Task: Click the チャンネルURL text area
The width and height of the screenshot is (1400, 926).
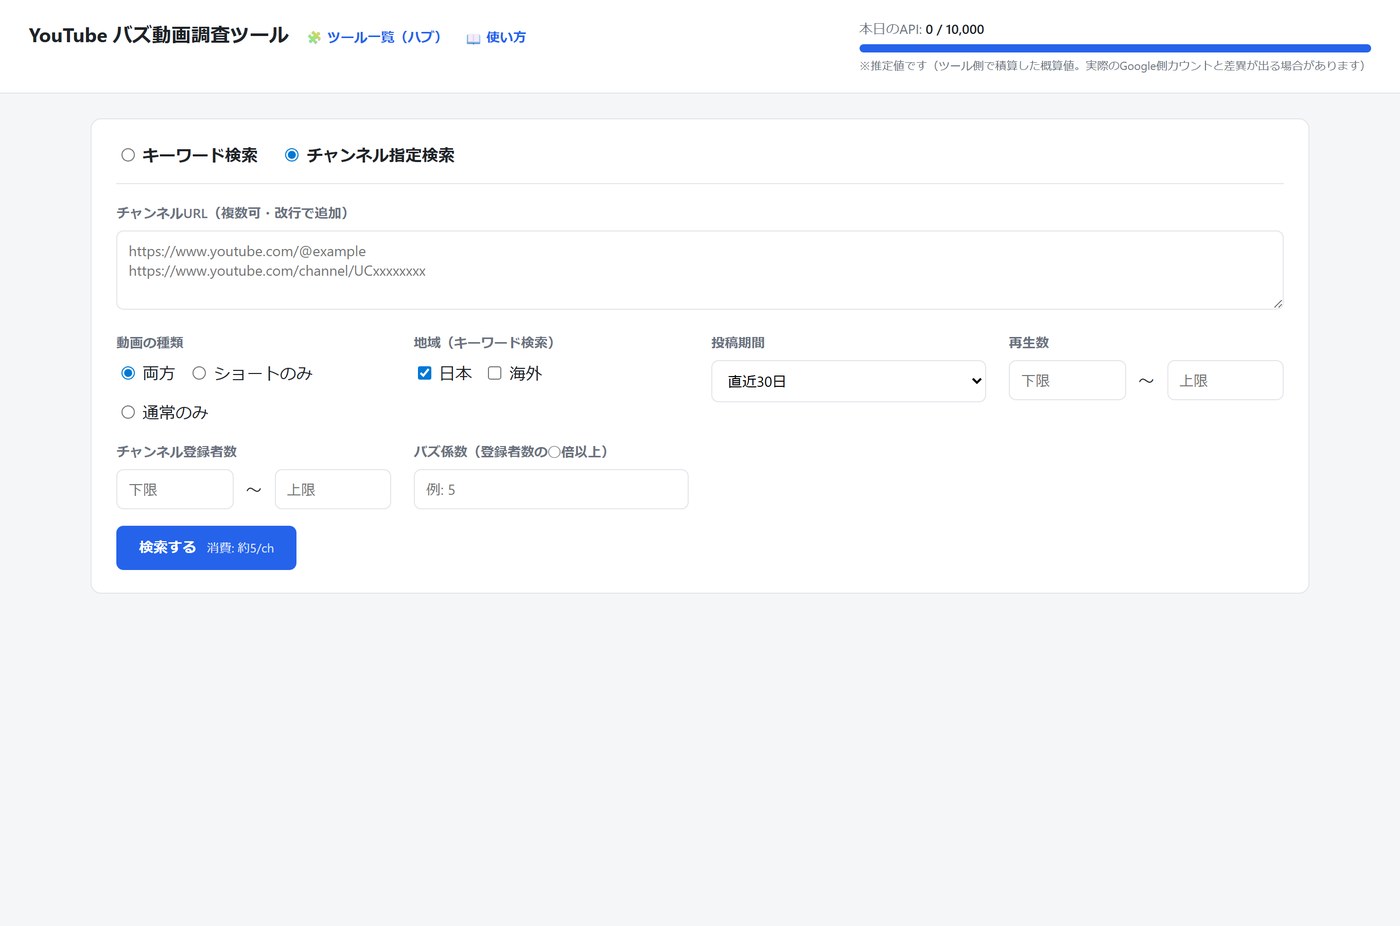Action: coord(699,270)
